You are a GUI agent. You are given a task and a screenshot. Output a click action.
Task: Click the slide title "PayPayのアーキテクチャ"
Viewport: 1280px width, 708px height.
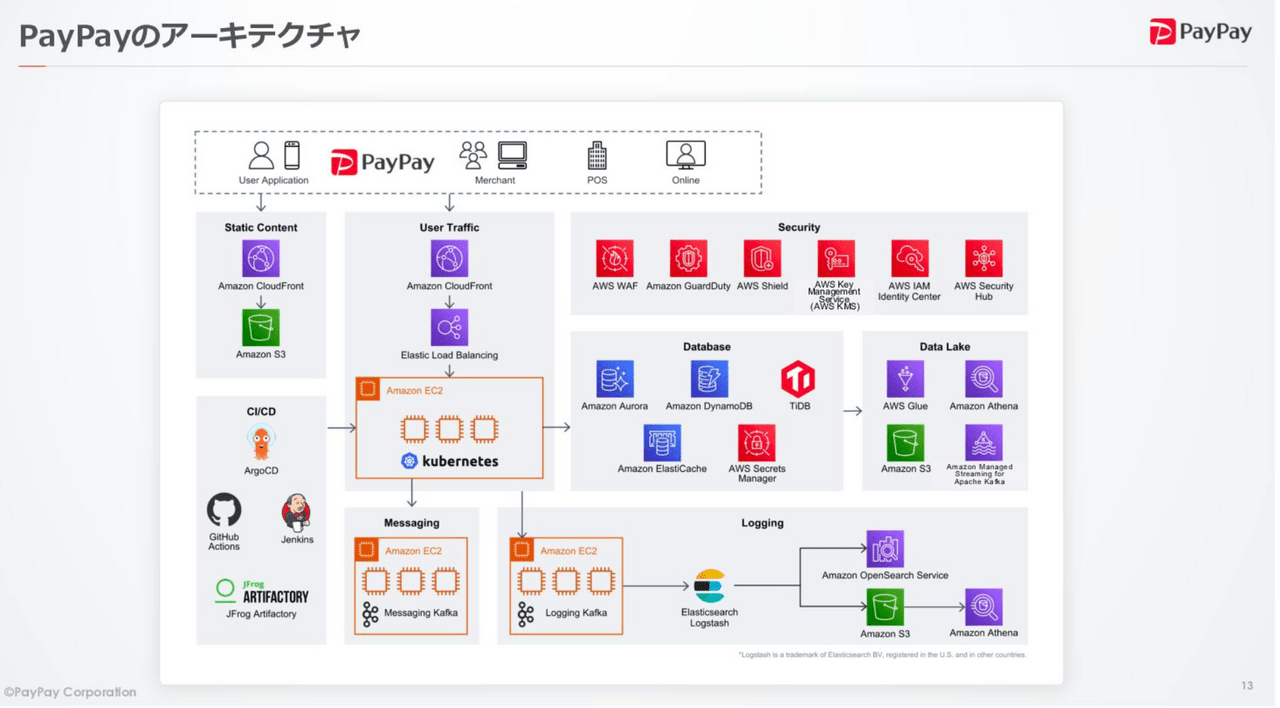pos(190,36)
